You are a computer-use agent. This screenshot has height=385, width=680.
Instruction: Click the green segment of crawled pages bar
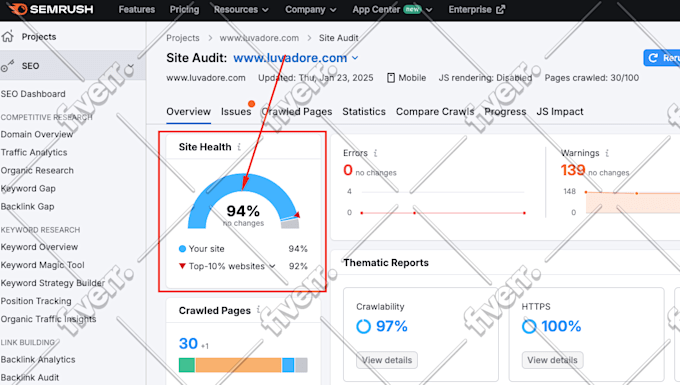pos(186,365)
